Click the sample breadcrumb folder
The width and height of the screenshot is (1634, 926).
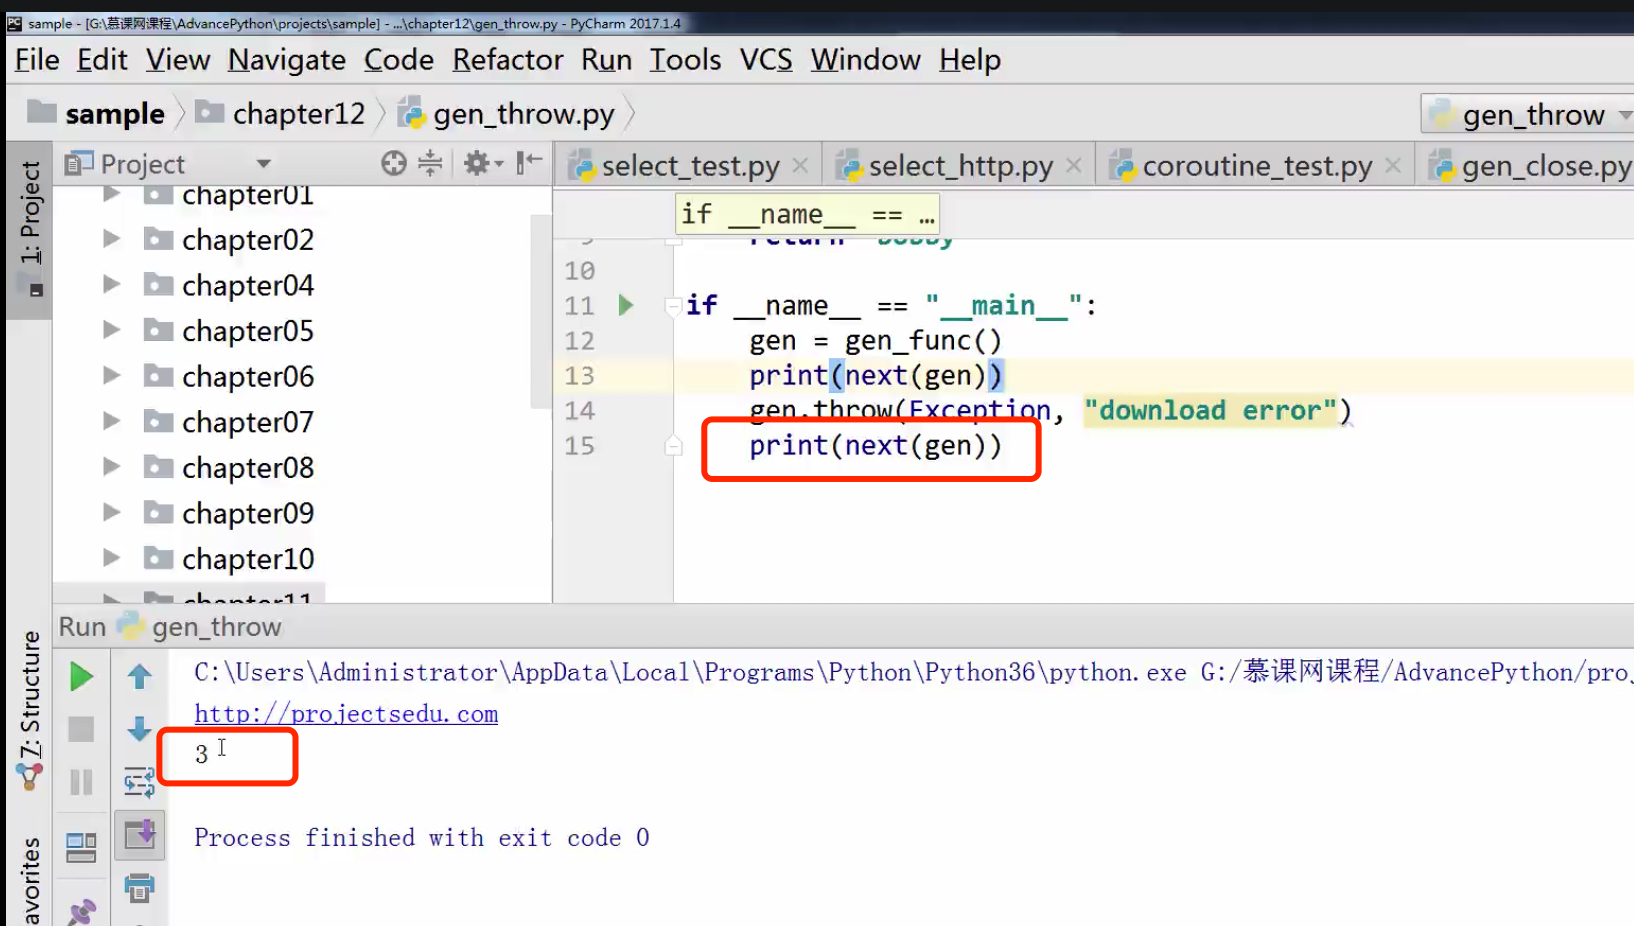(x=96, y=114)
